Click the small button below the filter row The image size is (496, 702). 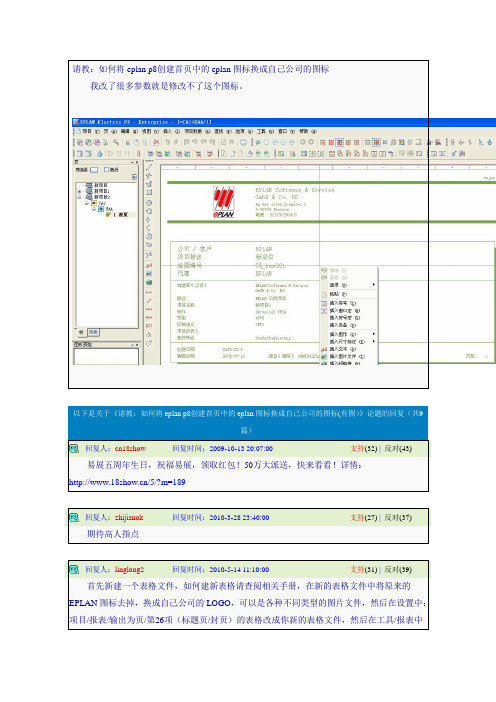[x=134, y=177]
